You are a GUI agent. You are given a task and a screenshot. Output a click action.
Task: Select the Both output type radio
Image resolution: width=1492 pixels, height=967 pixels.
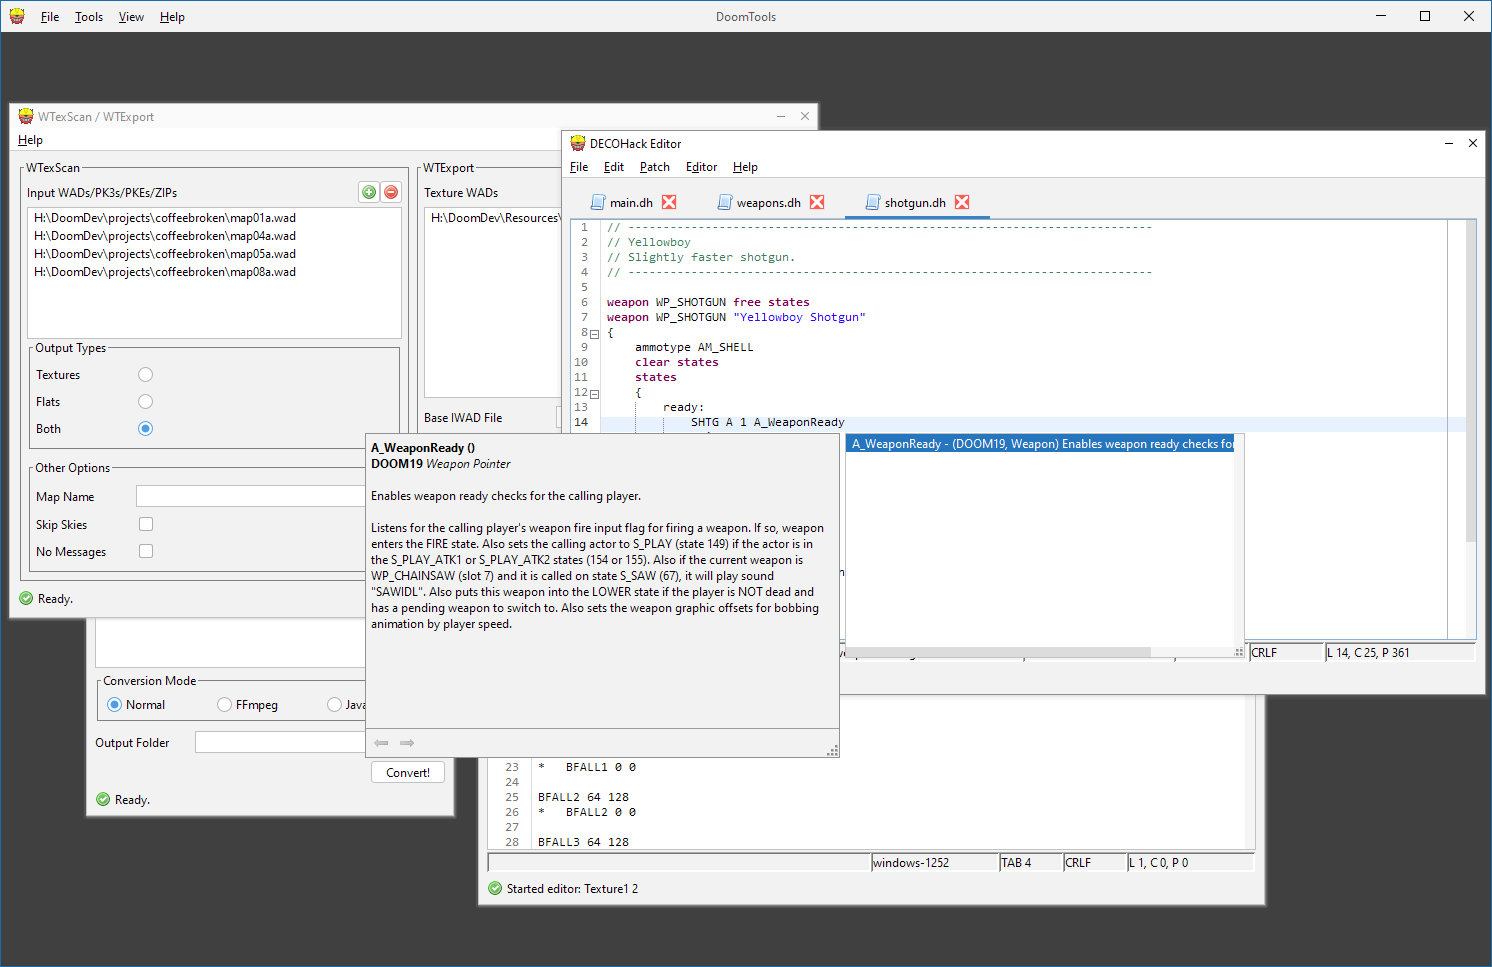[146, 429]
